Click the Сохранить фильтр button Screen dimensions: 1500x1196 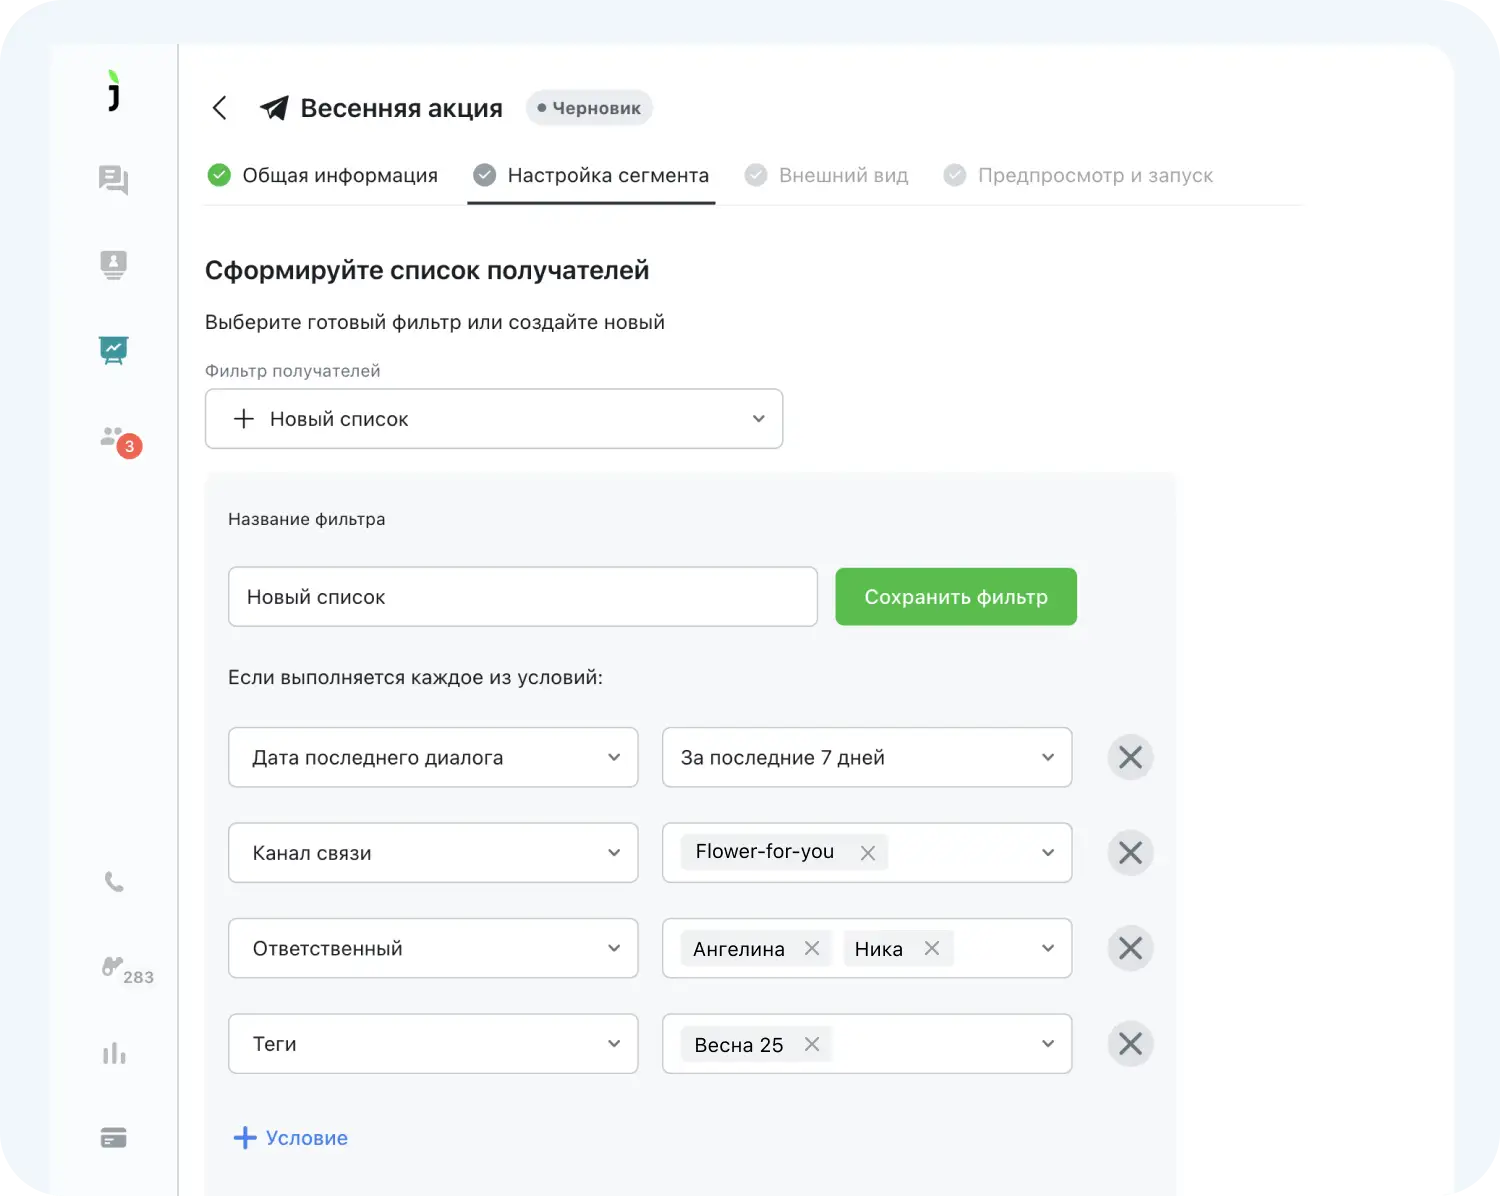[x=955, y=596]
